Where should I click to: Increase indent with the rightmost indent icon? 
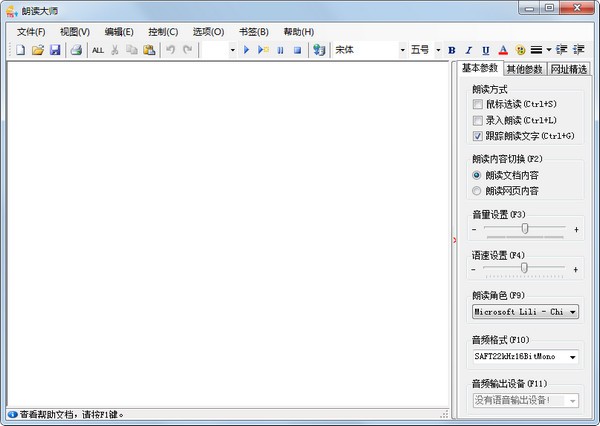(579, 49)
